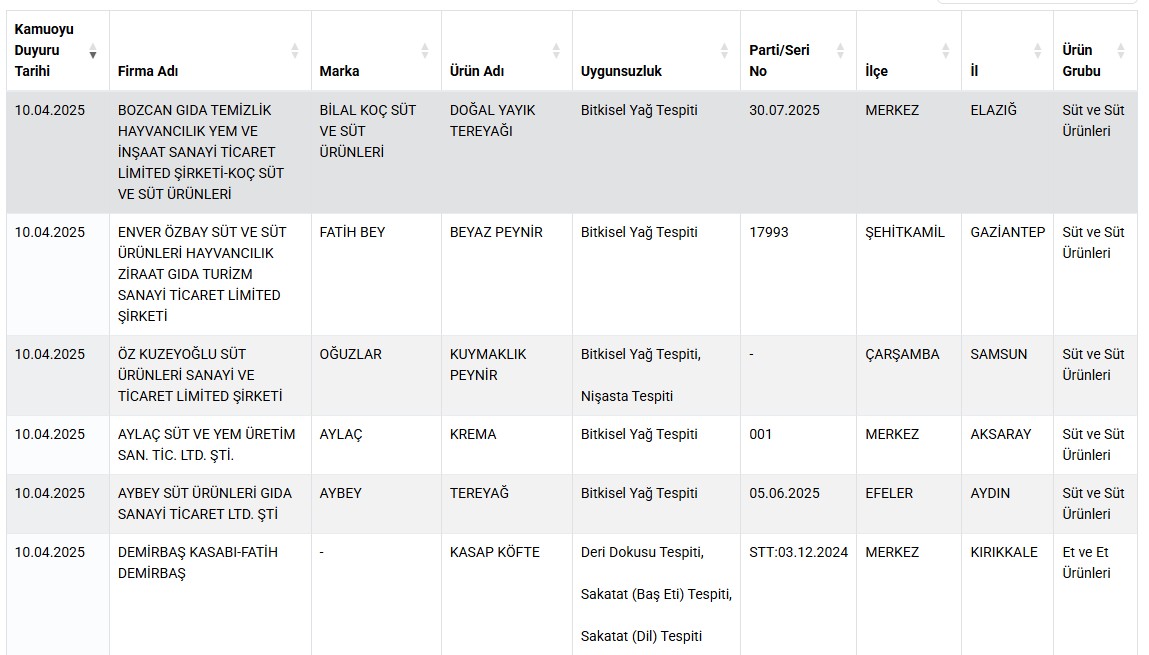Viewport: 1149px width, 655px height.
Task: Click KUYMAKLIK PEYNİR product cell
Action: click(x=507, y=375)
